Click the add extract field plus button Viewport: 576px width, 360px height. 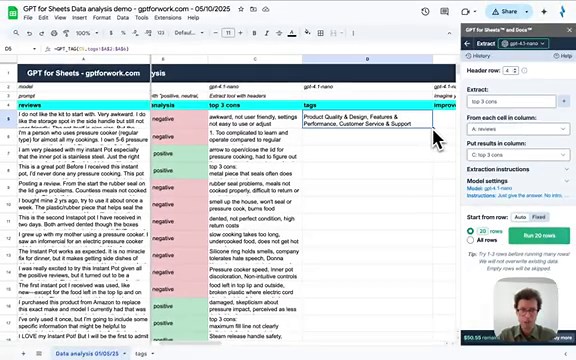pos(564,101)
